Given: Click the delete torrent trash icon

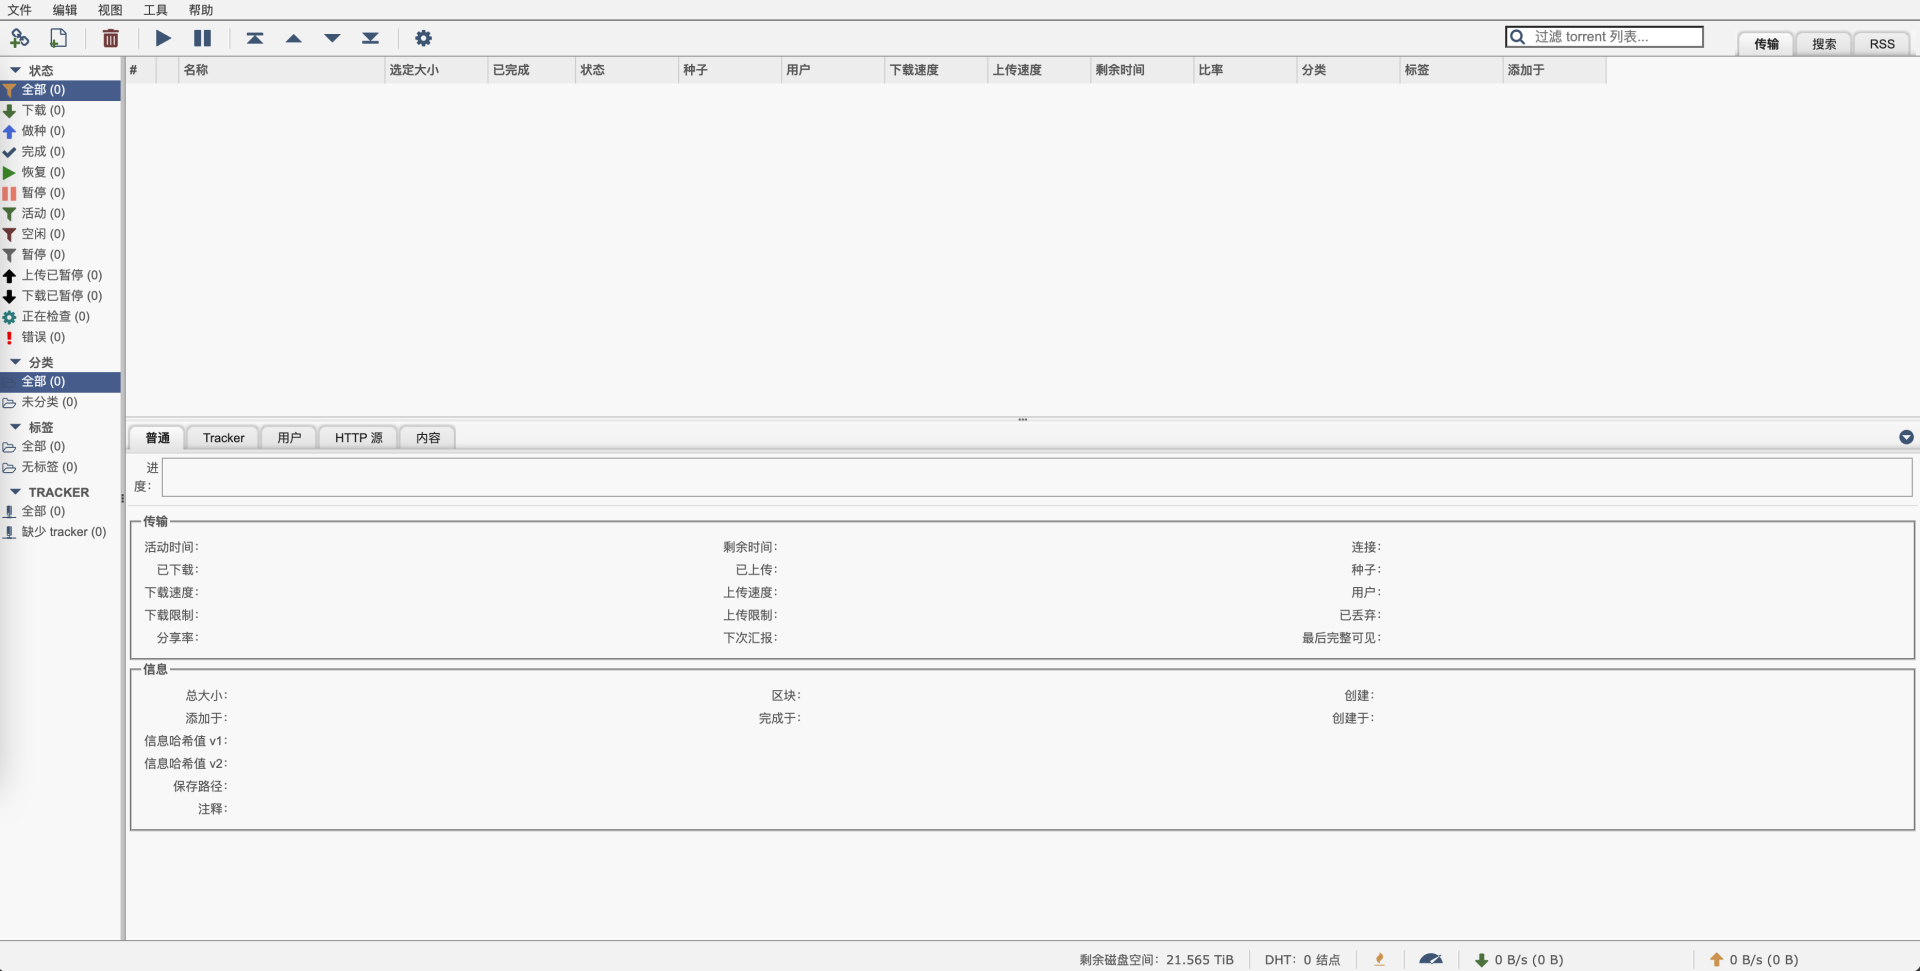Looking at the screenshot, I should 111,38.
